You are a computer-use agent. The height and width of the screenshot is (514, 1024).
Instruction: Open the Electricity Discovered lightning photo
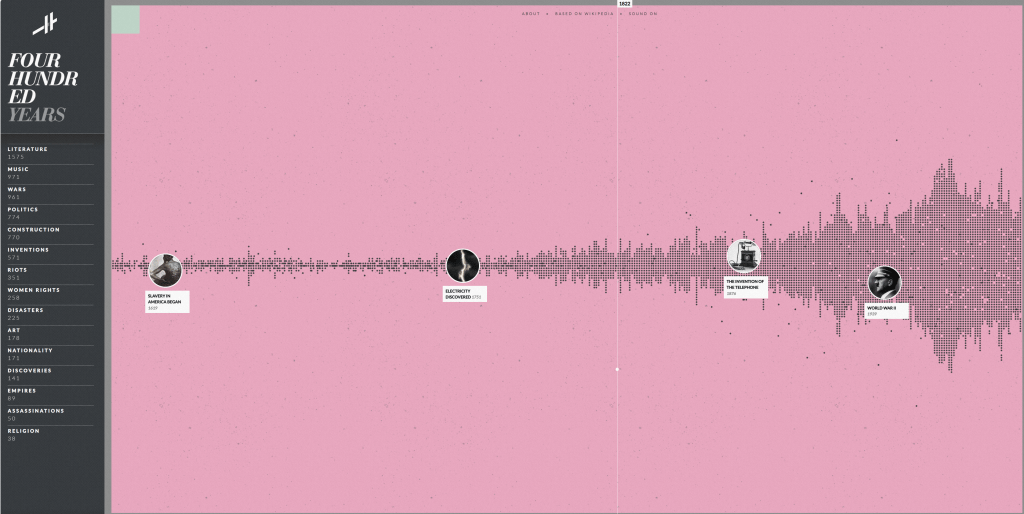[x=462, y=266]
